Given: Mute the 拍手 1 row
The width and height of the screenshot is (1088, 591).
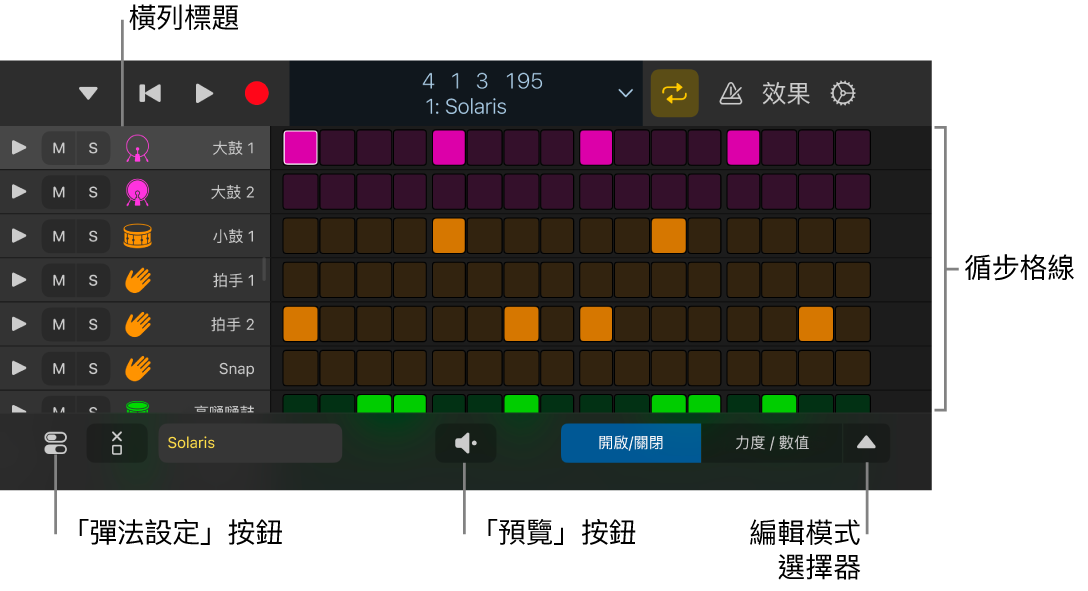Looking at the screenshot, I should (x=59, y=280).
